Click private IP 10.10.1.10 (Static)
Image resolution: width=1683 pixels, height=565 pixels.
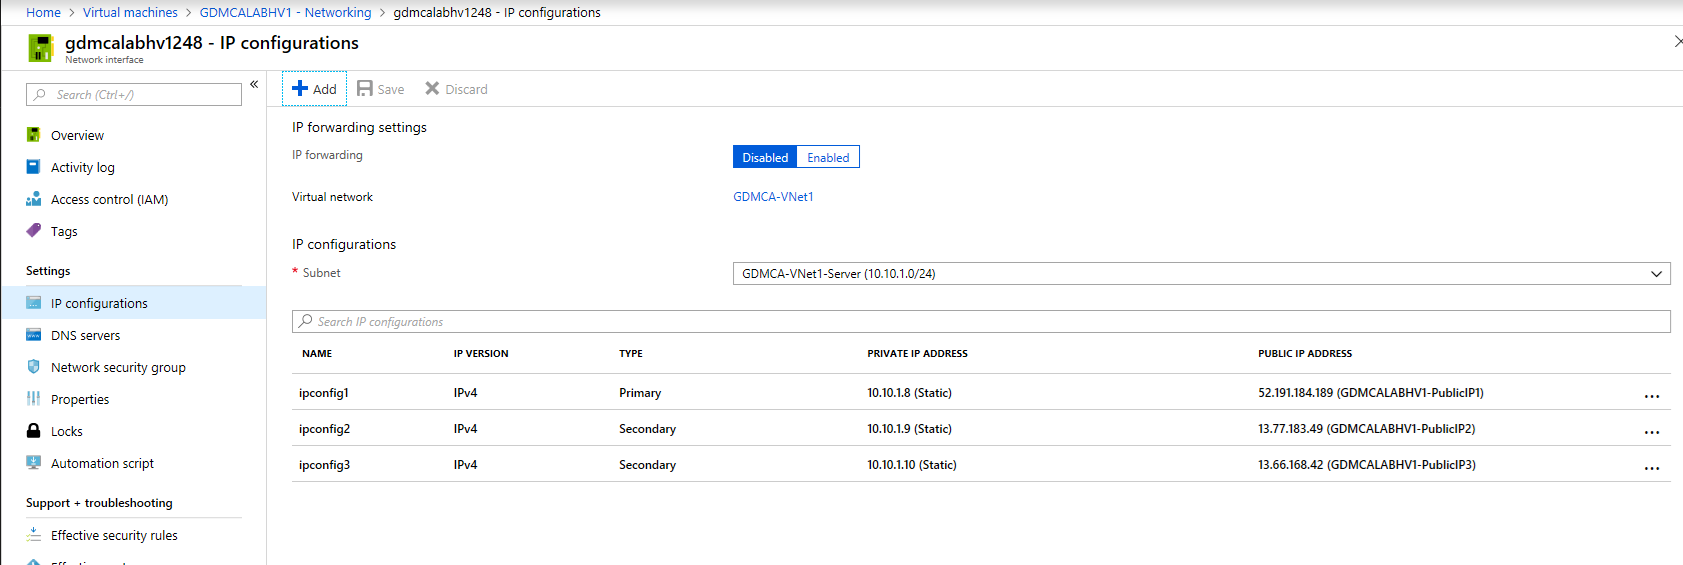click(x=912, y=464)
